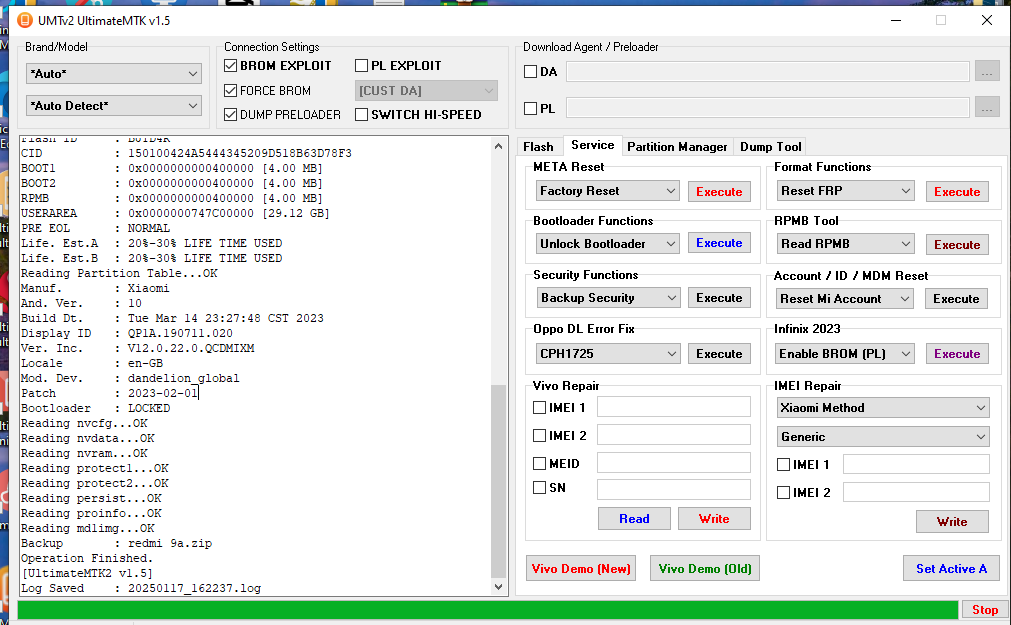Enable the PL EXPLOIT checkbox
Image resolution: width=1011 pixels, height=625 pixels.
pos(362,66)
